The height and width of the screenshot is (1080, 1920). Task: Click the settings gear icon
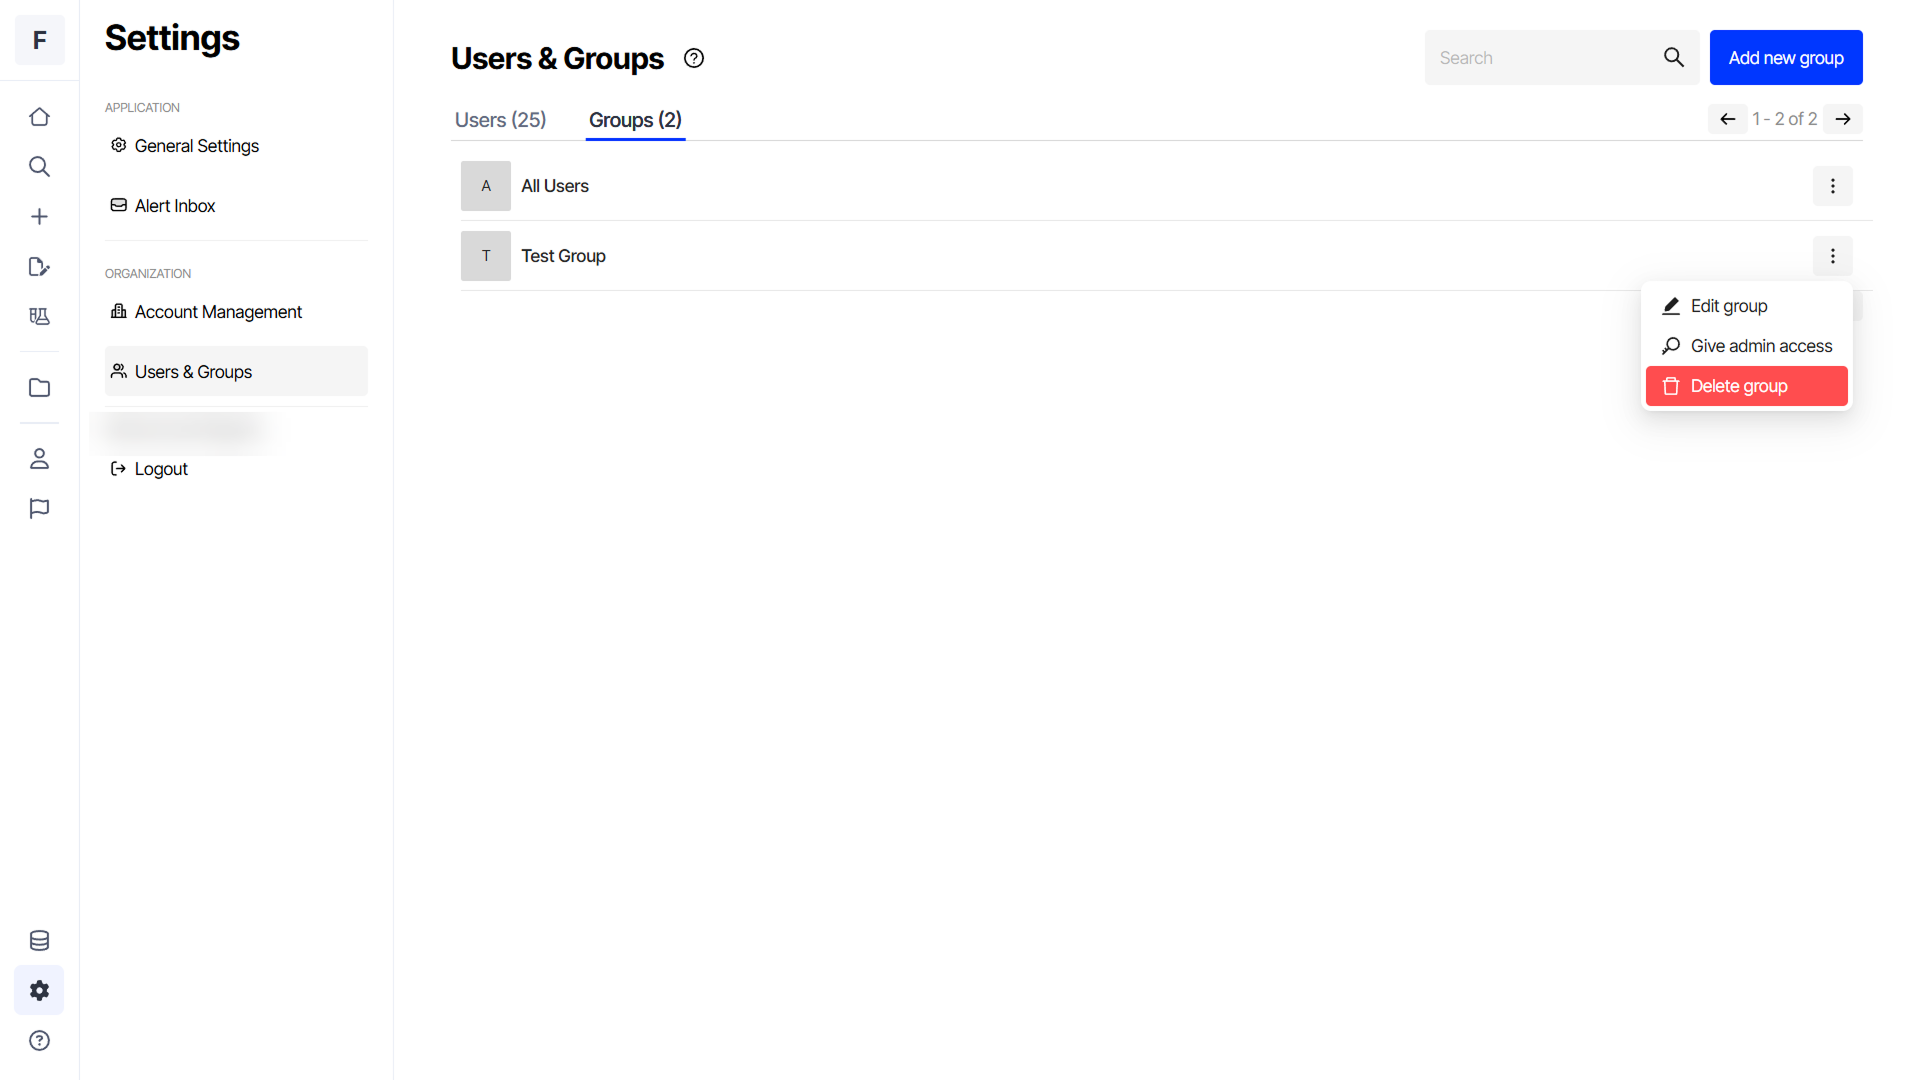point(39,991)
